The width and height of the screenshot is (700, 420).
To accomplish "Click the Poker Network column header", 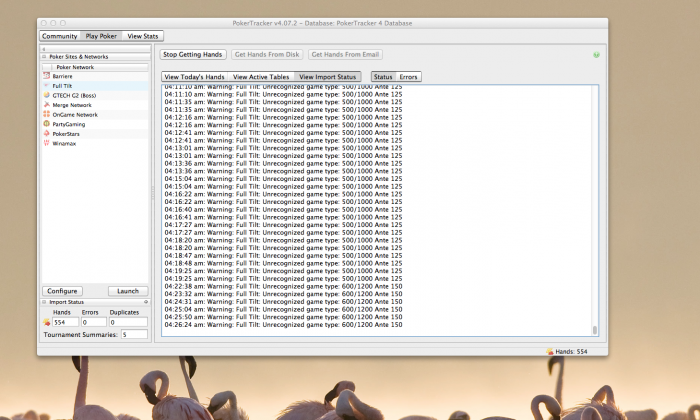I will coord(95,67).
